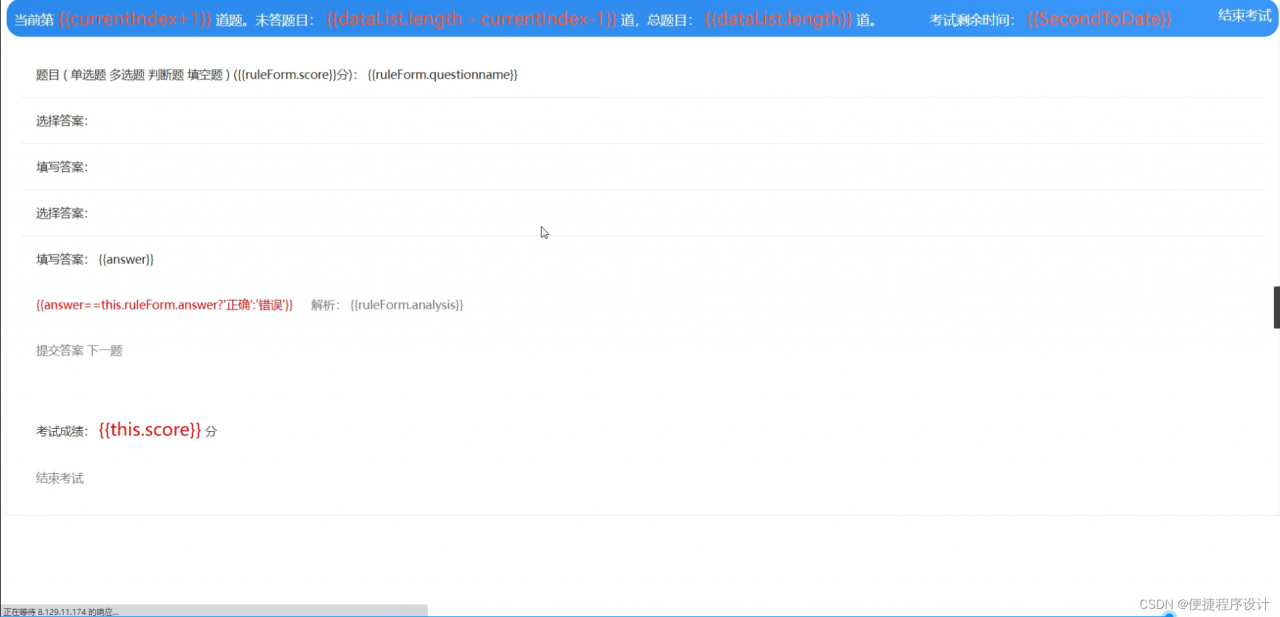Click 结束考试 below the exam score
This screenshot has width=1280, height=617.
click(60, 478)
